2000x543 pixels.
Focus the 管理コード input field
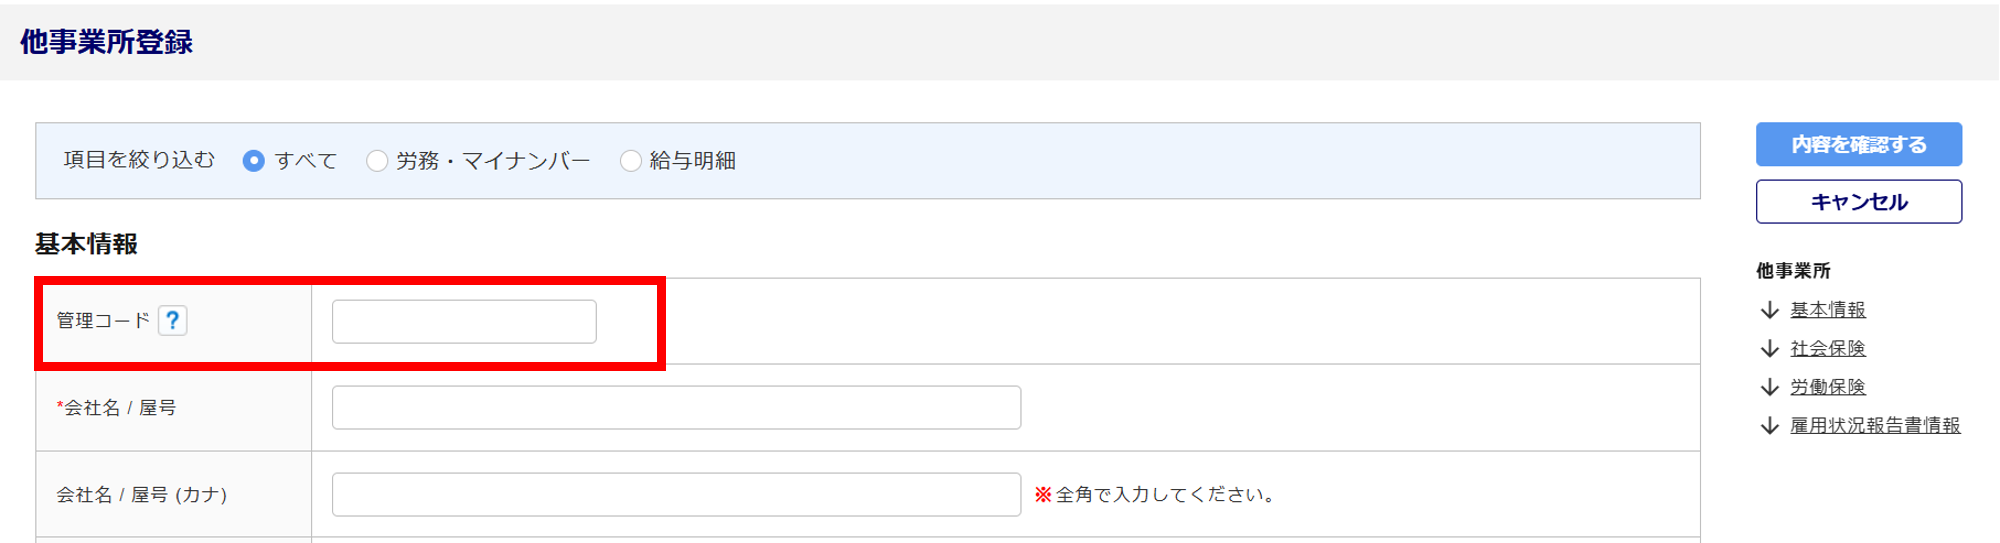(464, 322)
